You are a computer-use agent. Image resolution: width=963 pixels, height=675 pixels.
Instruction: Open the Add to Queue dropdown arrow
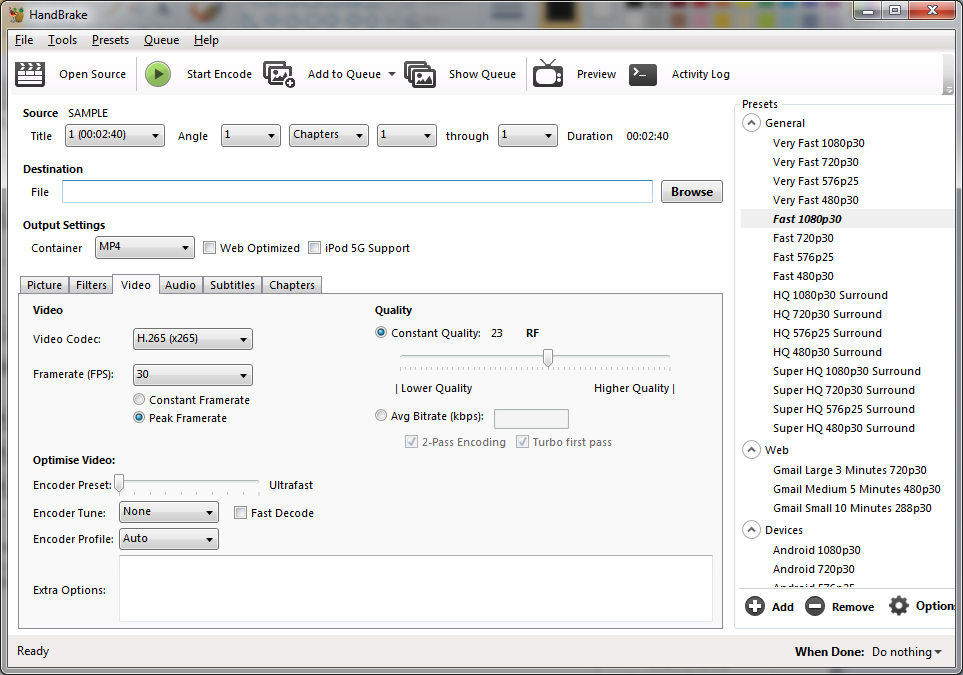[391, 74]
